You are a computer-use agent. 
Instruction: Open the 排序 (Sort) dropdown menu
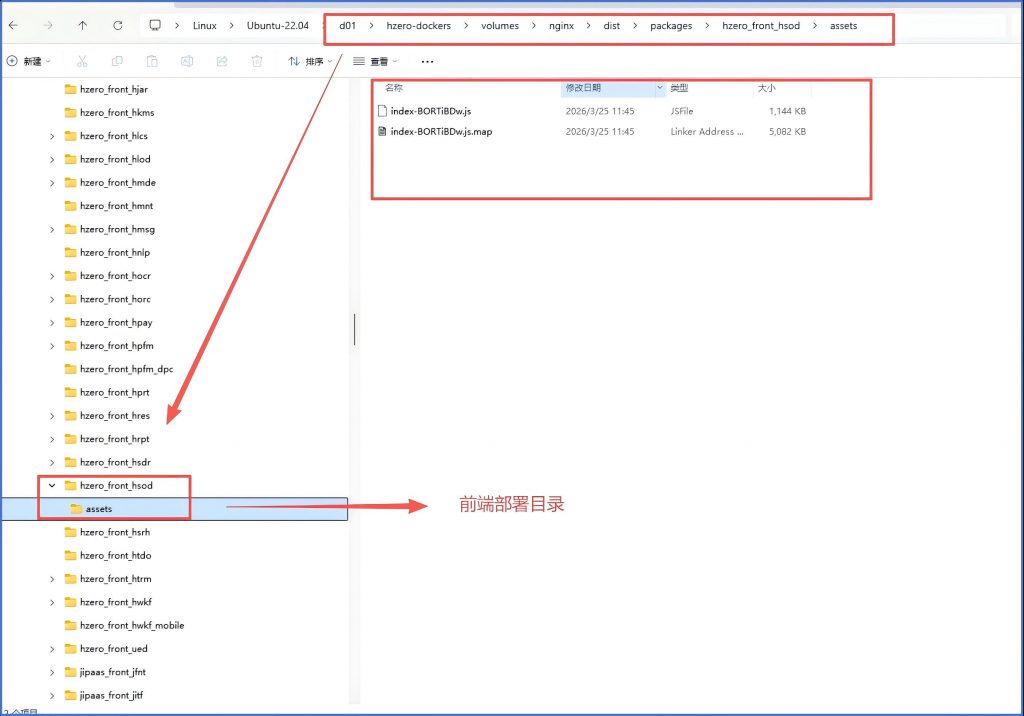[310, 62]
